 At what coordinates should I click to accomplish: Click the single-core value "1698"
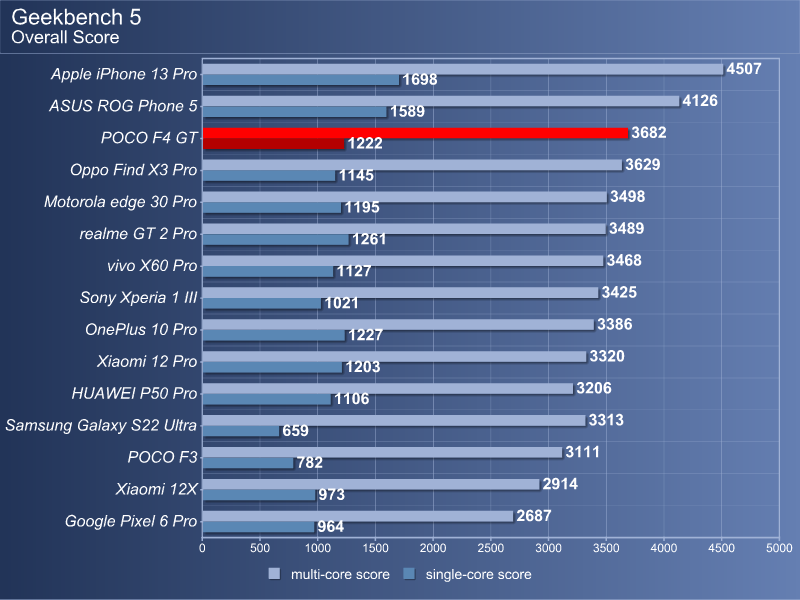coord(420,80)
